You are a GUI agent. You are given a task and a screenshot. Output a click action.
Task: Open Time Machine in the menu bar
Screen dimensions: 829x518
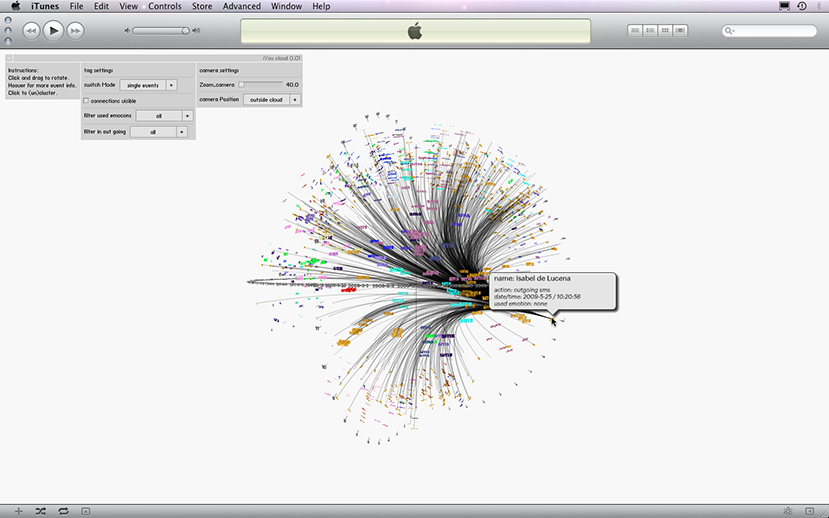(802, 6)
